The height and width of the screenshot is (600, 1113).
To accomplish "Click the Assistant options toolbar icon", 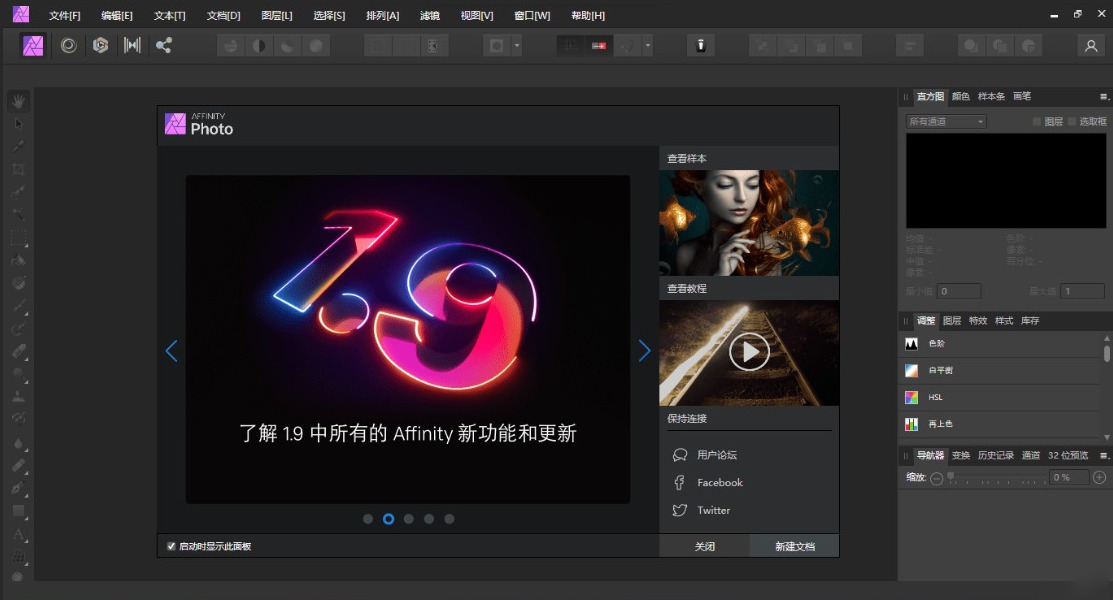I will tap(701, 45).
